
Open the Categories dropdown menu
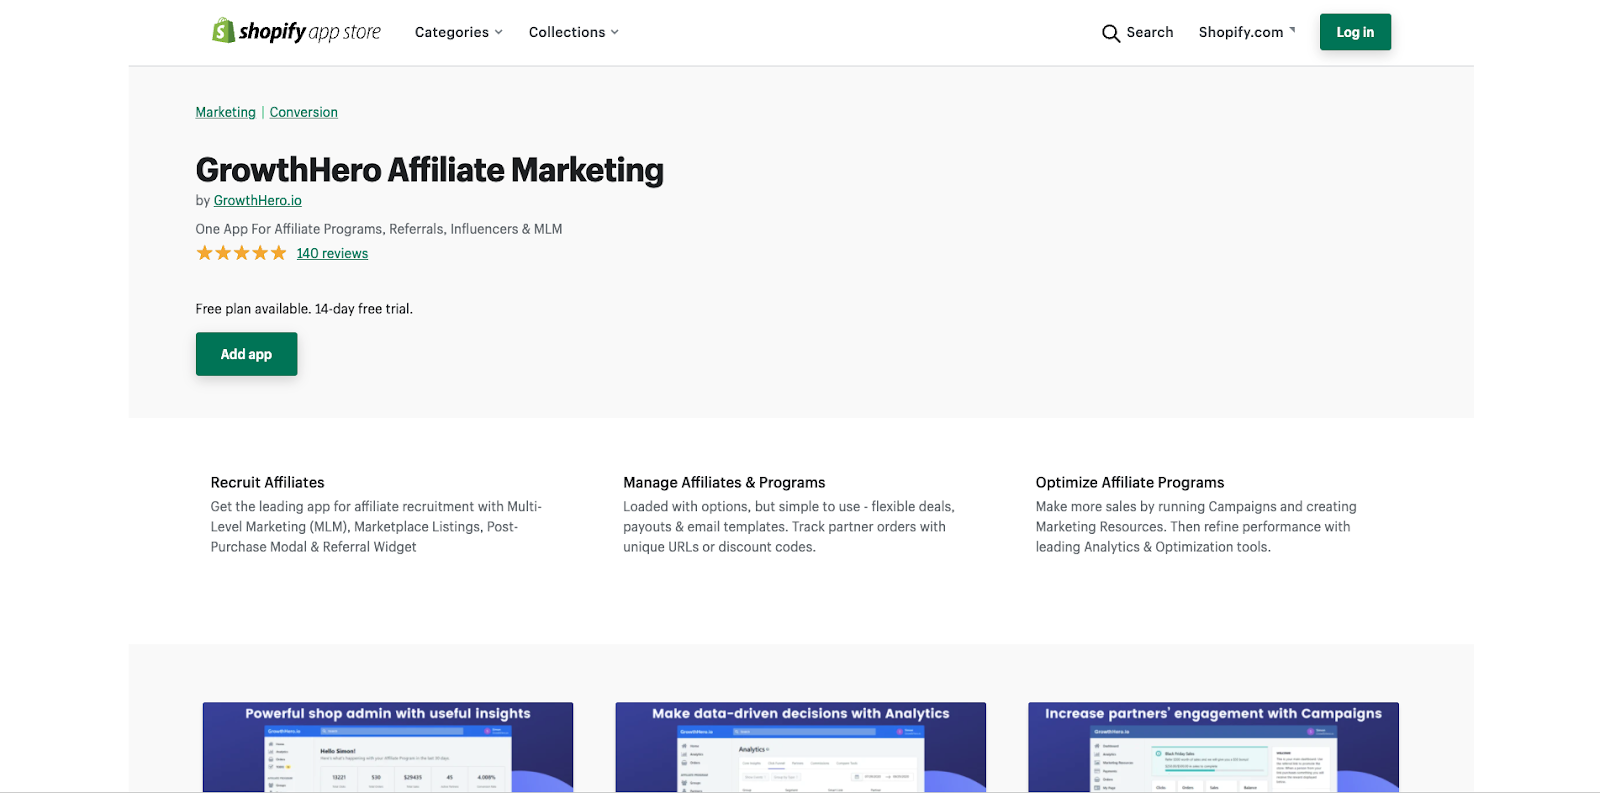pos(459,32)
